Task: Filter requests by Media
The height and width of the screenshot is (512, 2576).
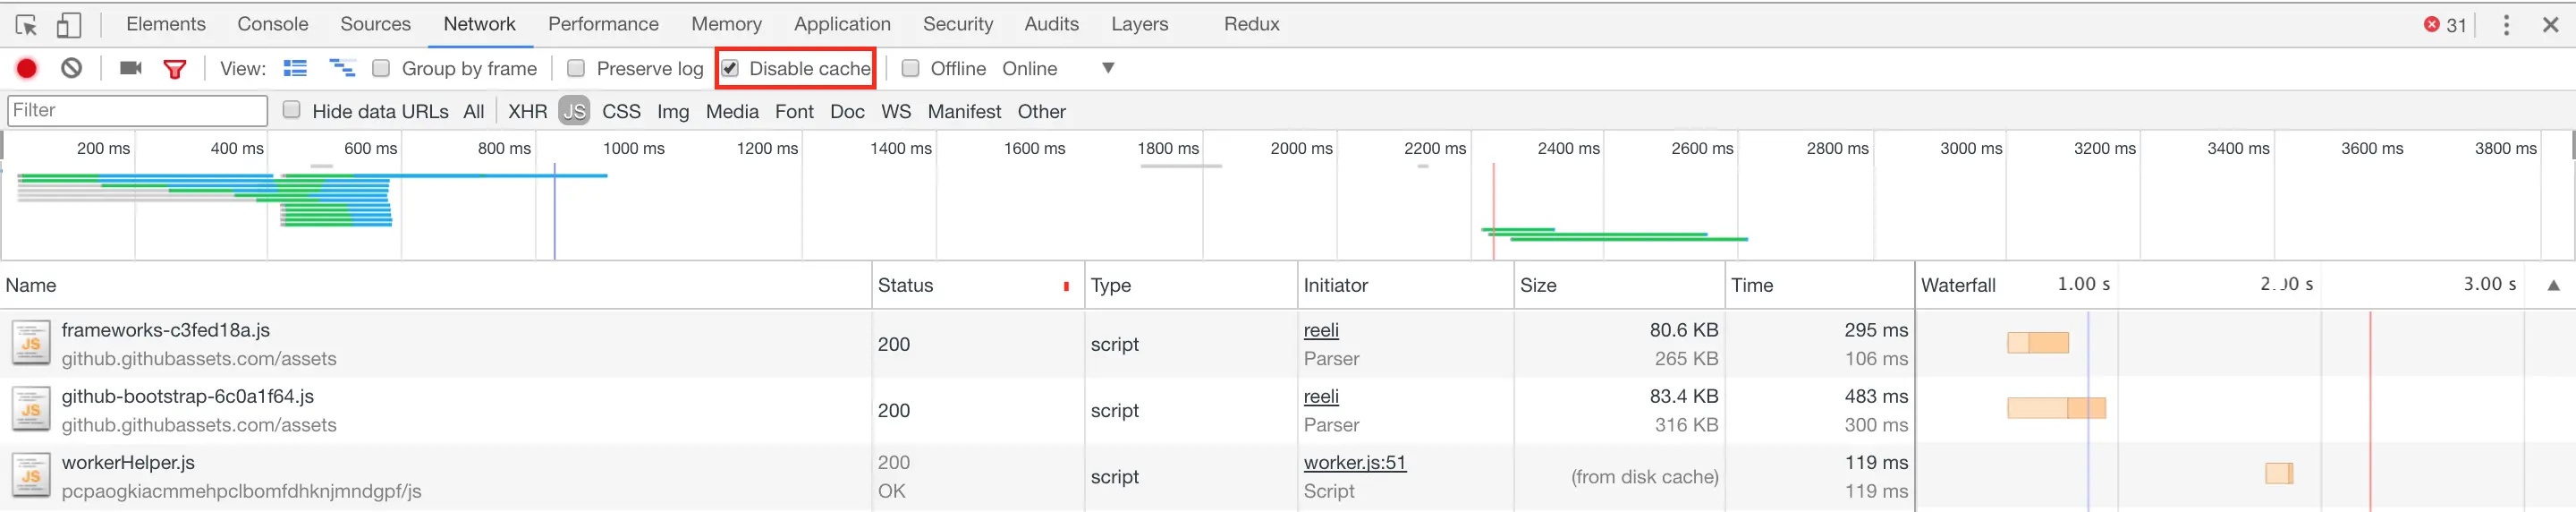Action: point(733,111)
